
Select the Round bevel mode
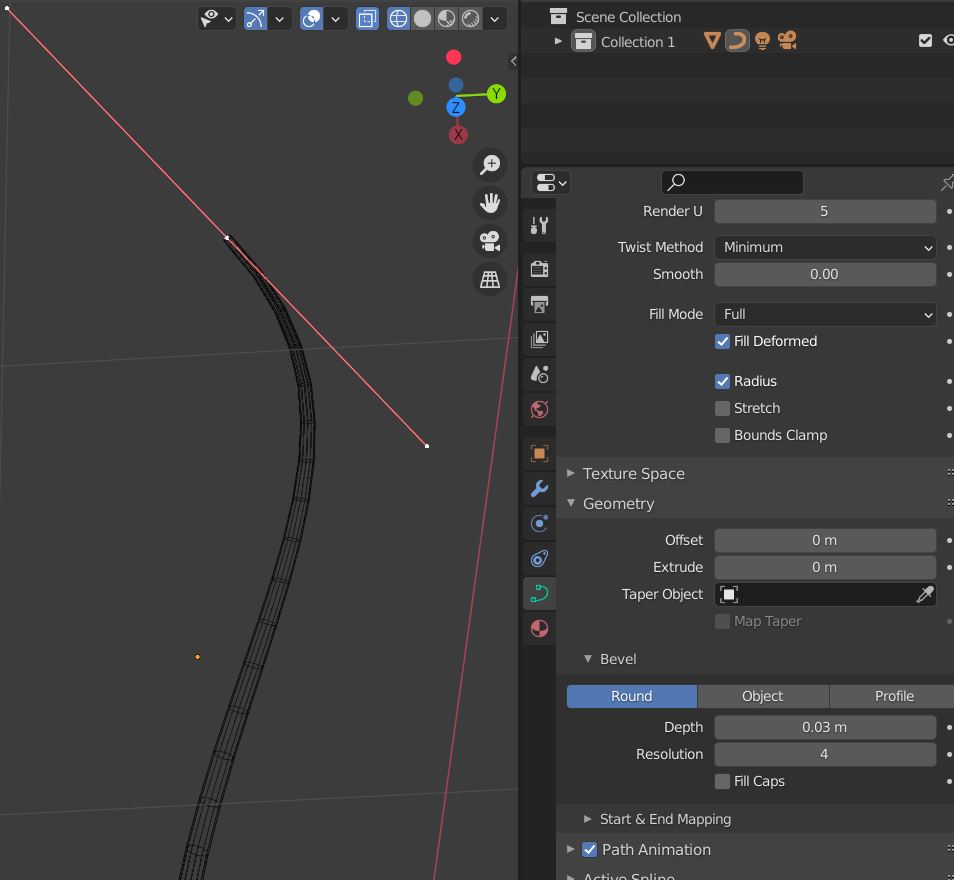click(632, 696)
